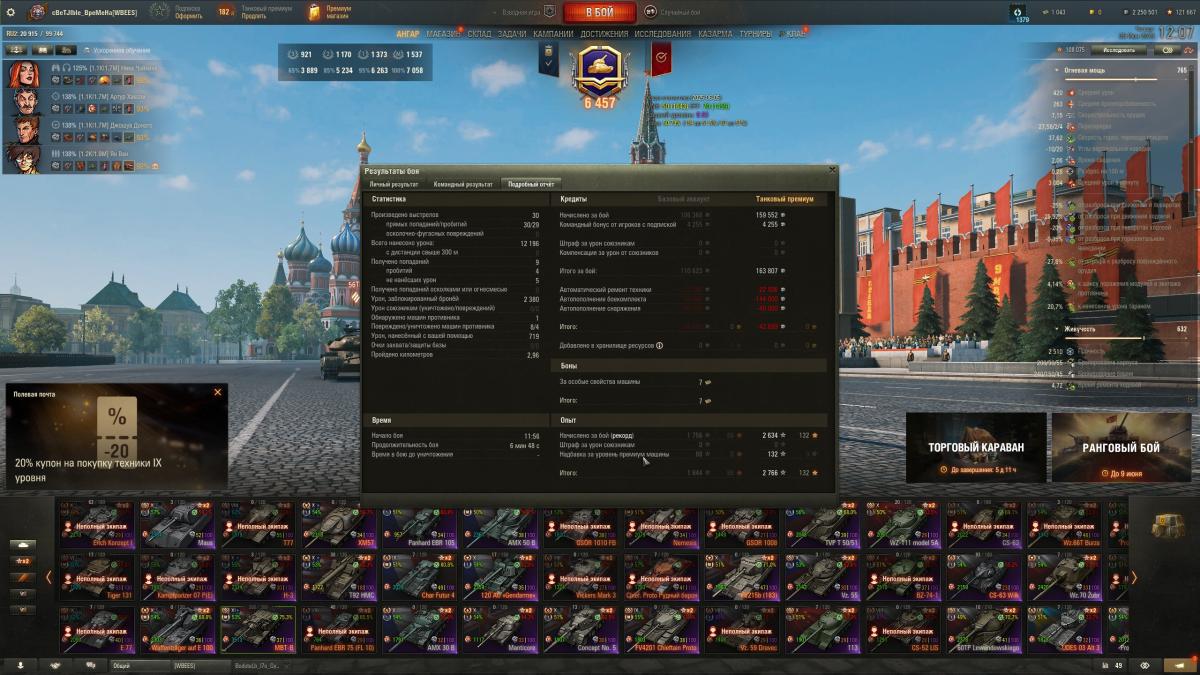Switch to Подробный отчёт tab

tap(531, 184)
